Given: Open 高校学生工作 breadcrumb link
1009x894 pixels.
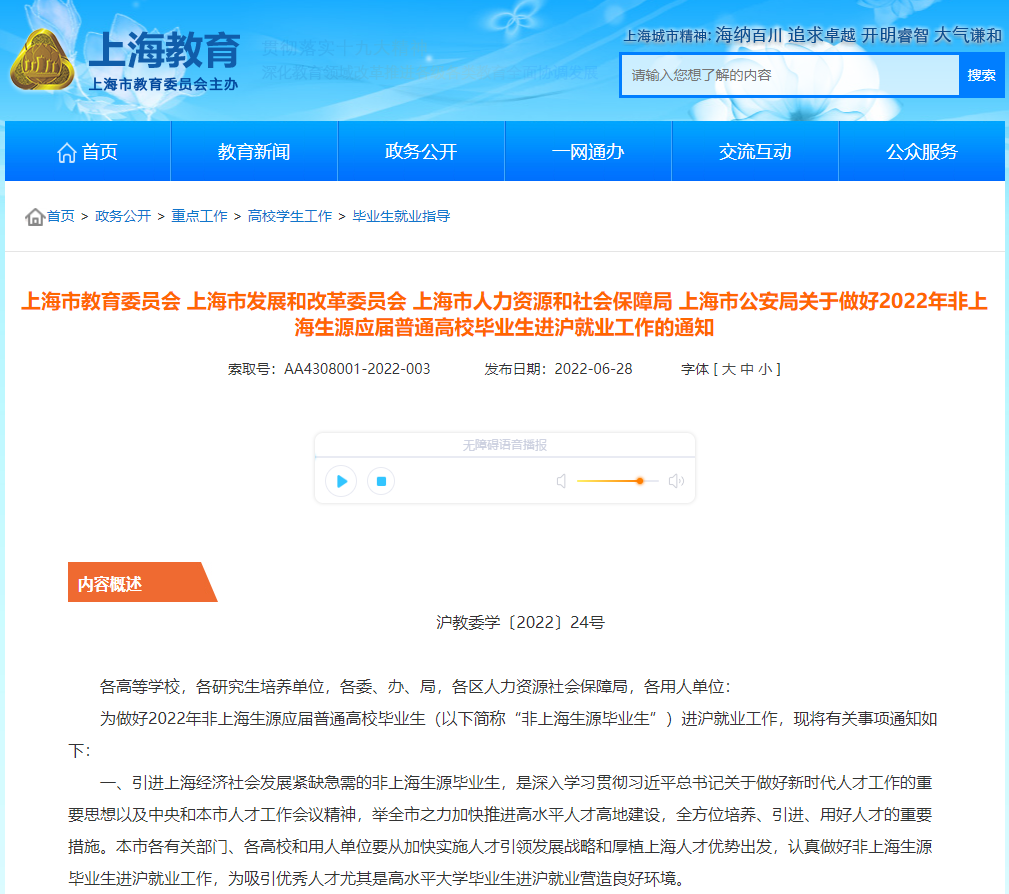Looking at the screenshot, I should pyautogui.click(x=290, y=216).
